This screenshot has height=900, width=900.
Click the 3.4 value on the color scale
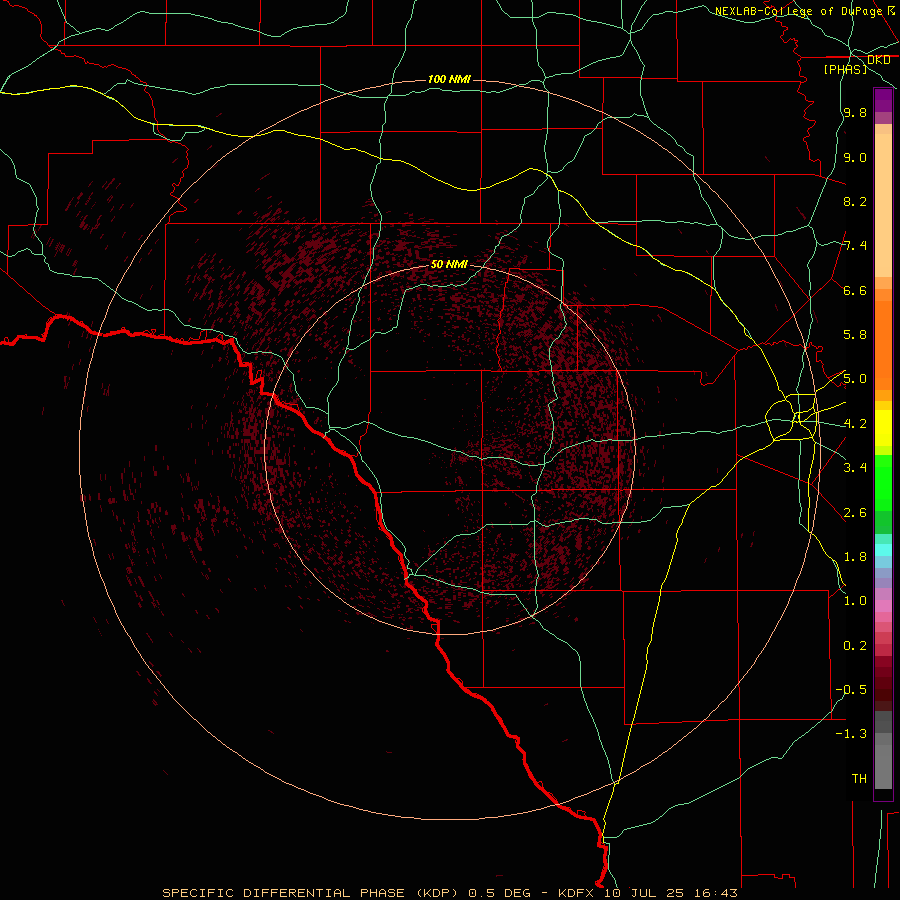click(855, 468)
